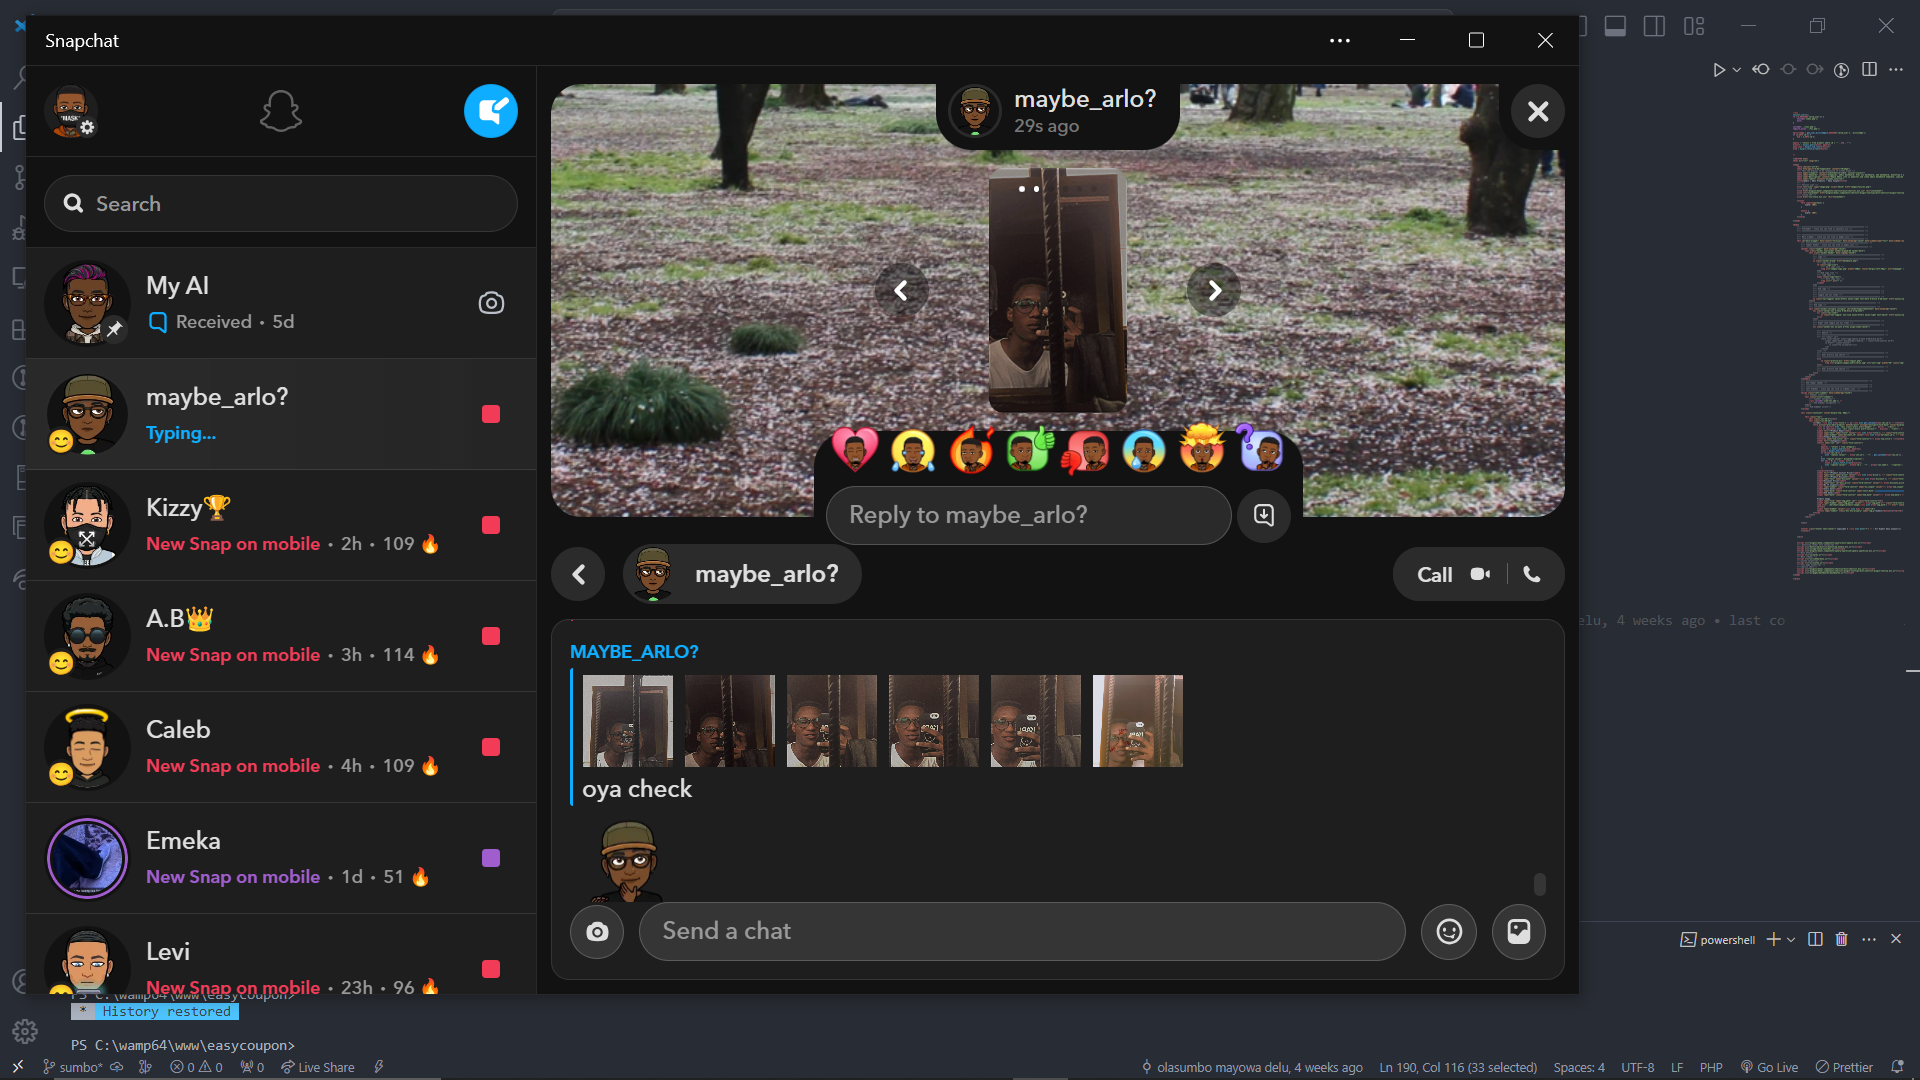Viewport: 1920px width, 1080px height.
Task: Open the camera button beside chat input
Action: pos(597,932)
